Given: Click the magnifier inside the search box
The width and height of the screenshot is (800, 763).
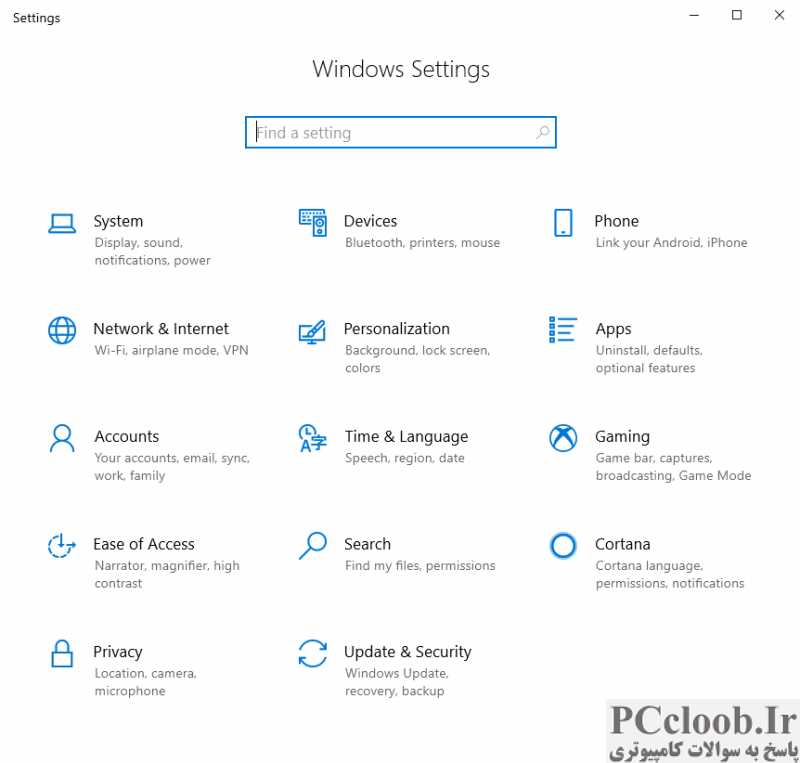Looking at the screenshot, I should (x=543, y=133).
